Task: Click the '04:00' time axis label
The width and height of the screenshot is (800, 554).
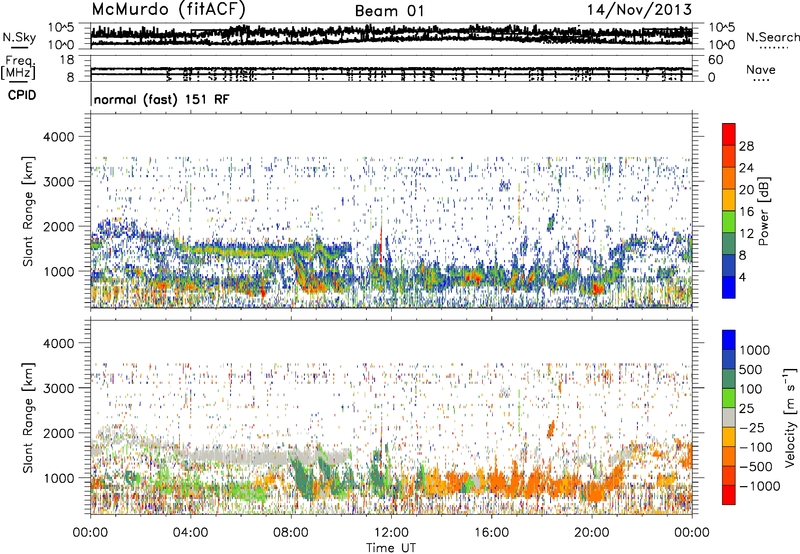Action: [x=190, y=533]
